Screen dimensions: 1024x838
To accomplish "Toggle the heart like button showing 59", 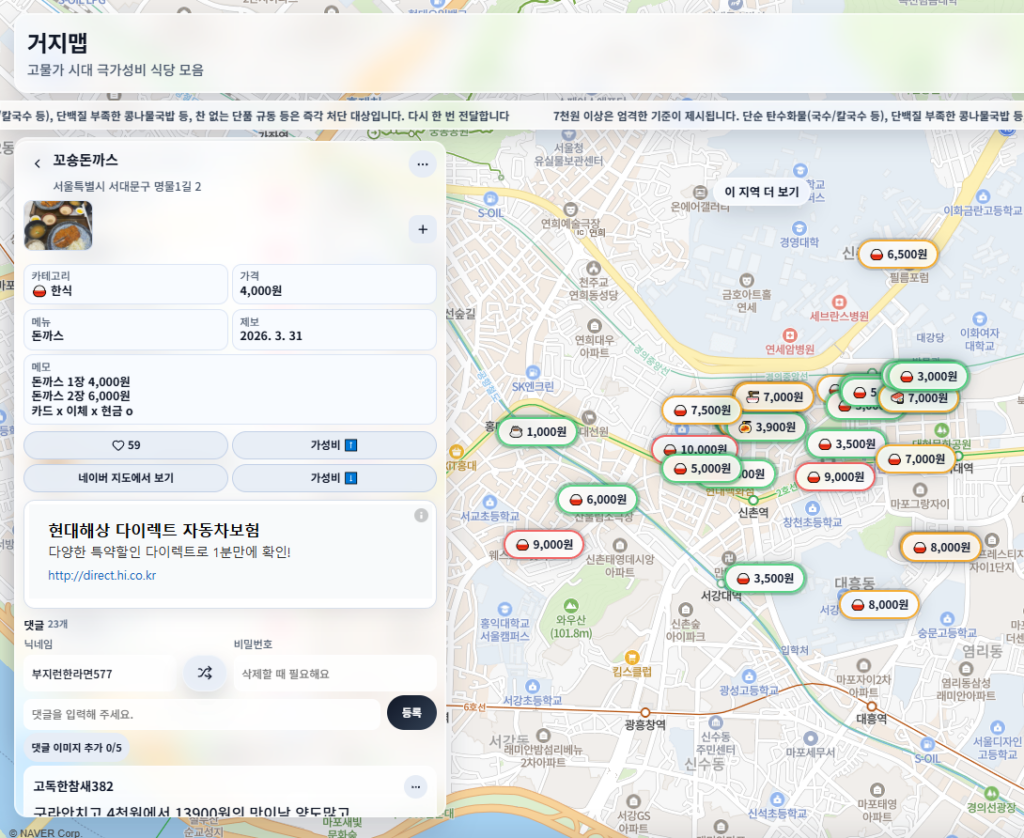I will coord(126,445).
